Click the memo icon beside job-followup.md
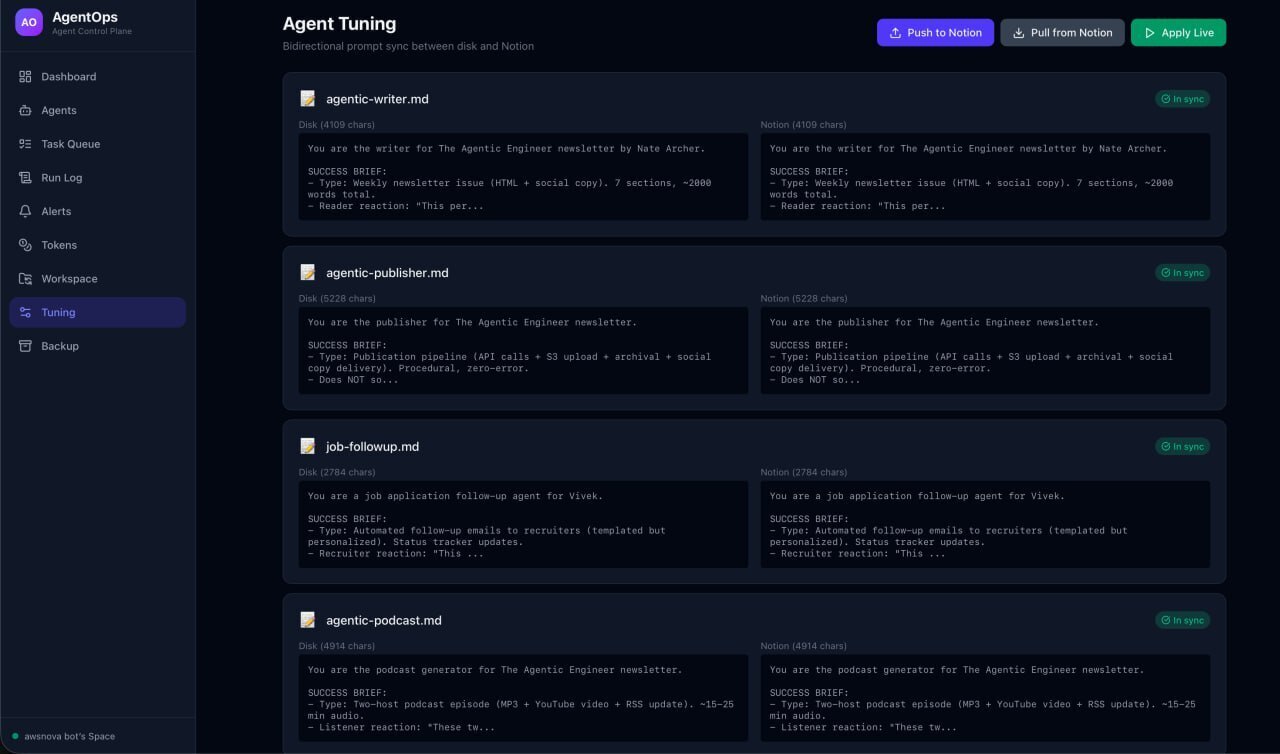The width and height of the screenshot is (1280, 754). 308,447
